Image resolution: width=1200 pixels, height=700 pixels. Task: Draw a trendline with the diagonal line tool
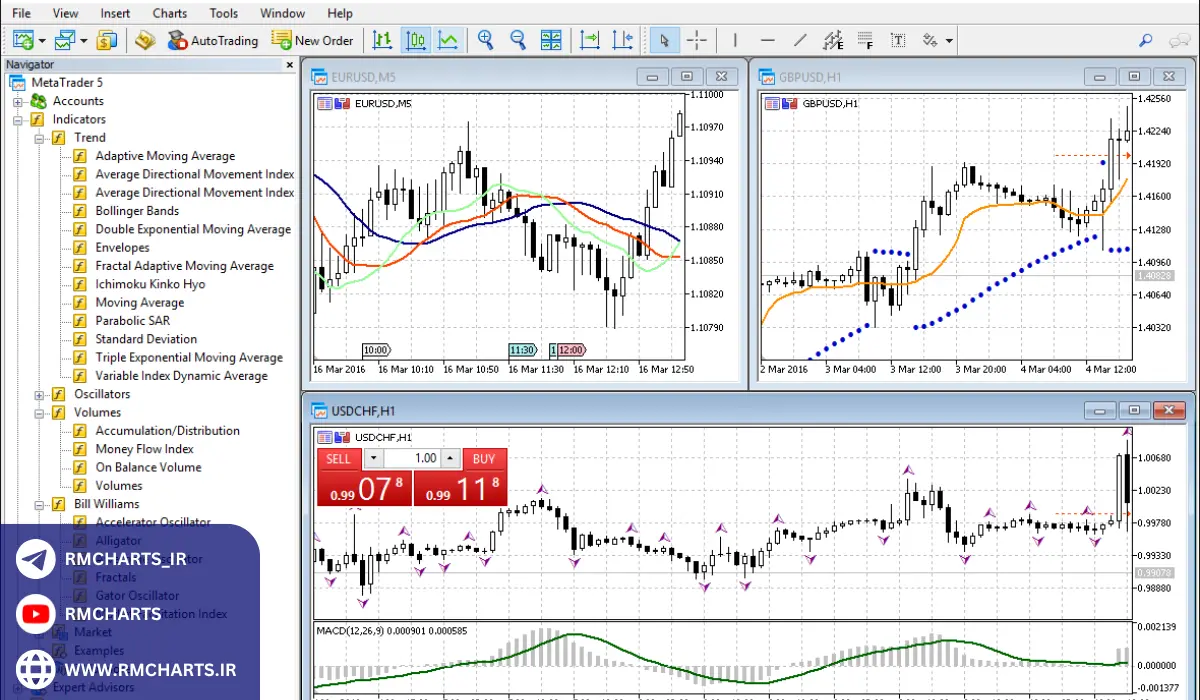pyautogui.click(x=800, y=40)
